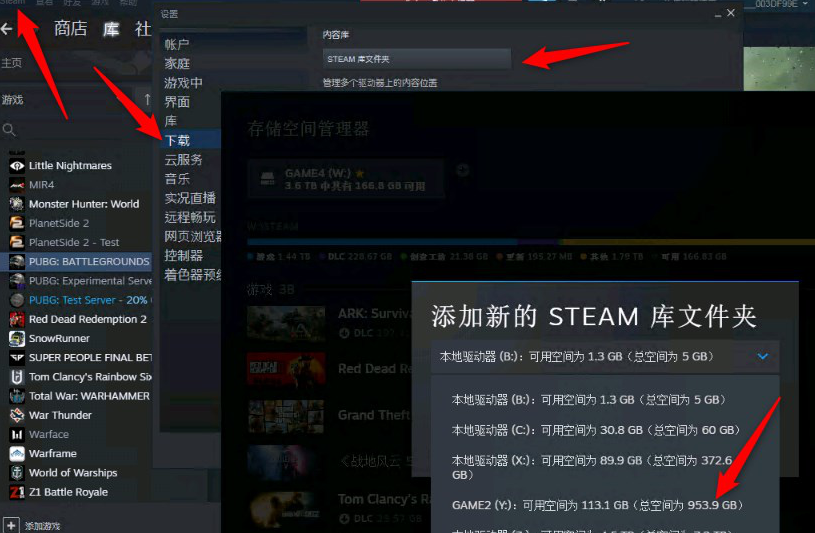This screenshot has height=533, width=815.
Task: Add a drive with the plus icon
Action: 463,170
